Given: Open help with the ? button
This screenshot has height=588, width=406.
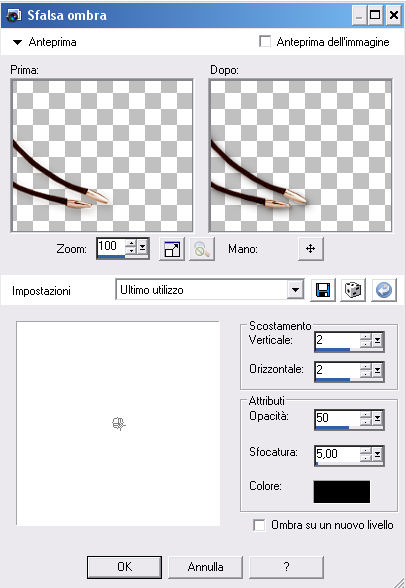Looking at the screenshot, I should [286, 567].
